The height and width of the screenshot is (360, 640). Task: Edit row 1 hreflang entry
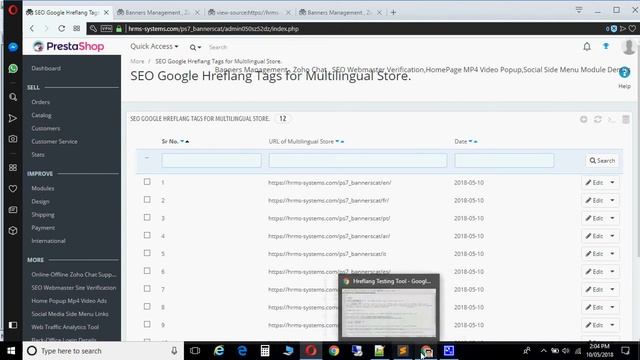pyautogui.click(x=594, y=182)
